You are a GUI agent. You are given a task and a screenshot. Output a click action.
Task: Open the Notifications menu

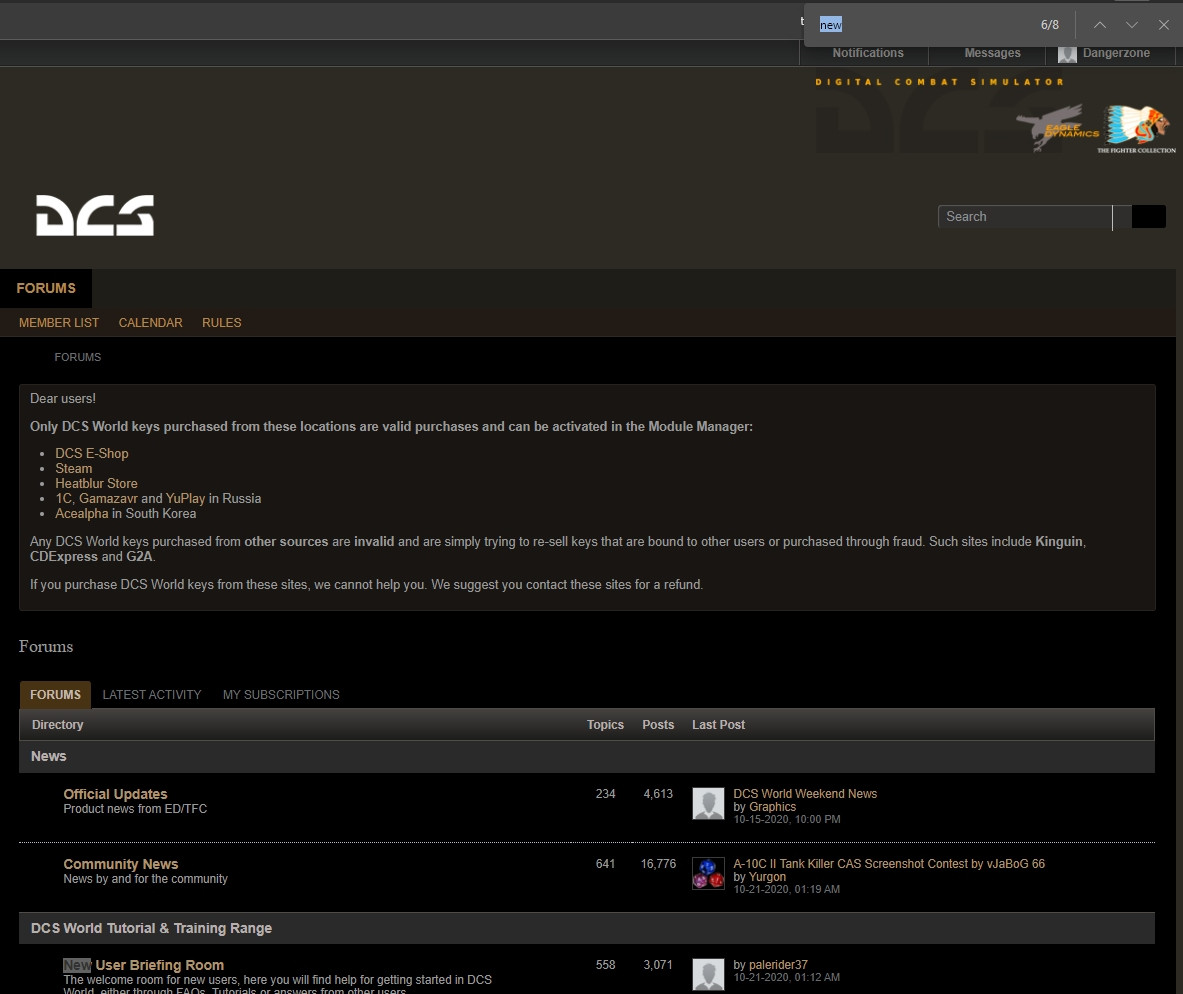point(868,53)
